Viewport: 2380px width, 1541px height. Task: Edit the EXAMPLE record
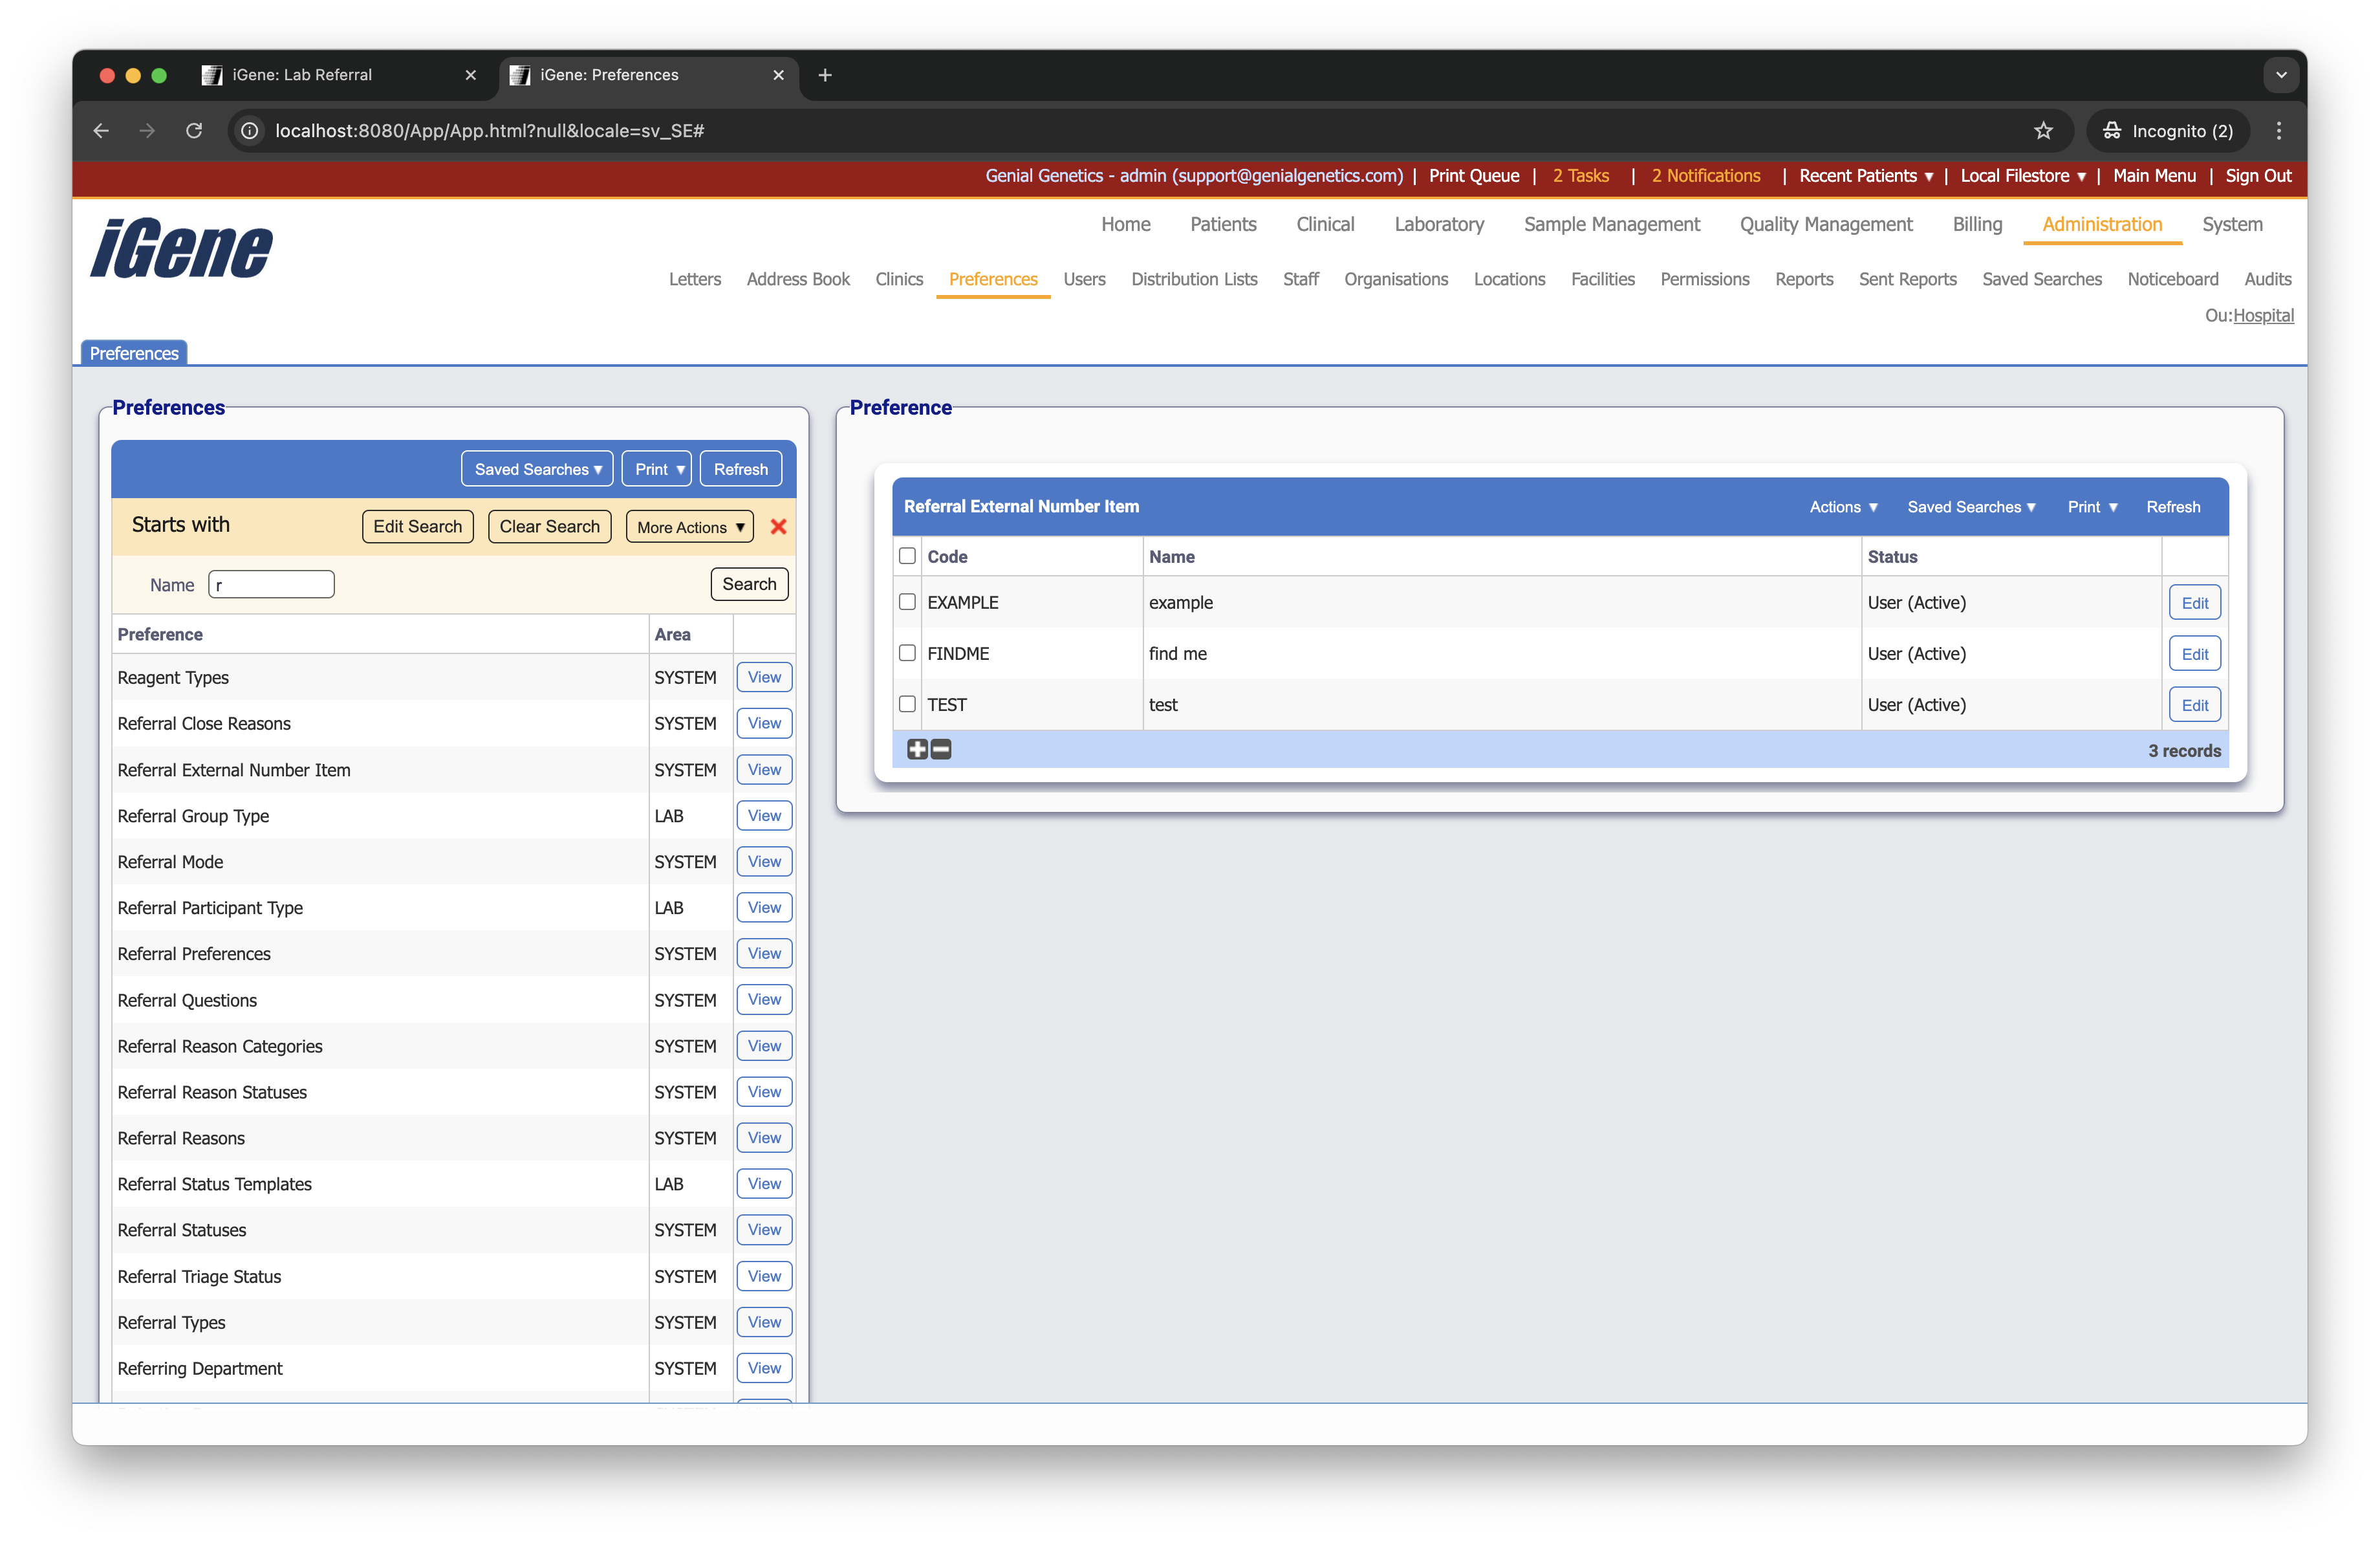tap(2194, 602)
